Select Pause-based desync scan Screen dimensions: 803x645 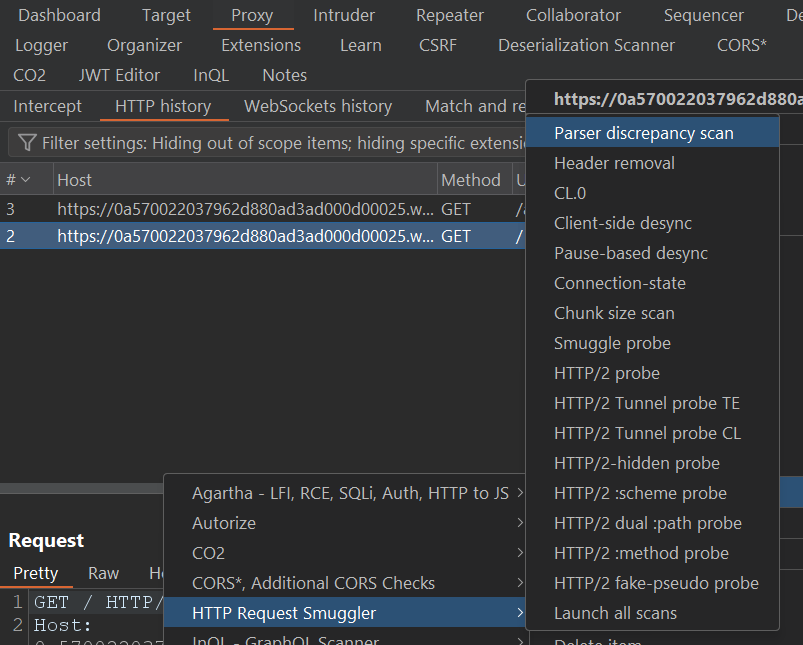pos(630,253)
